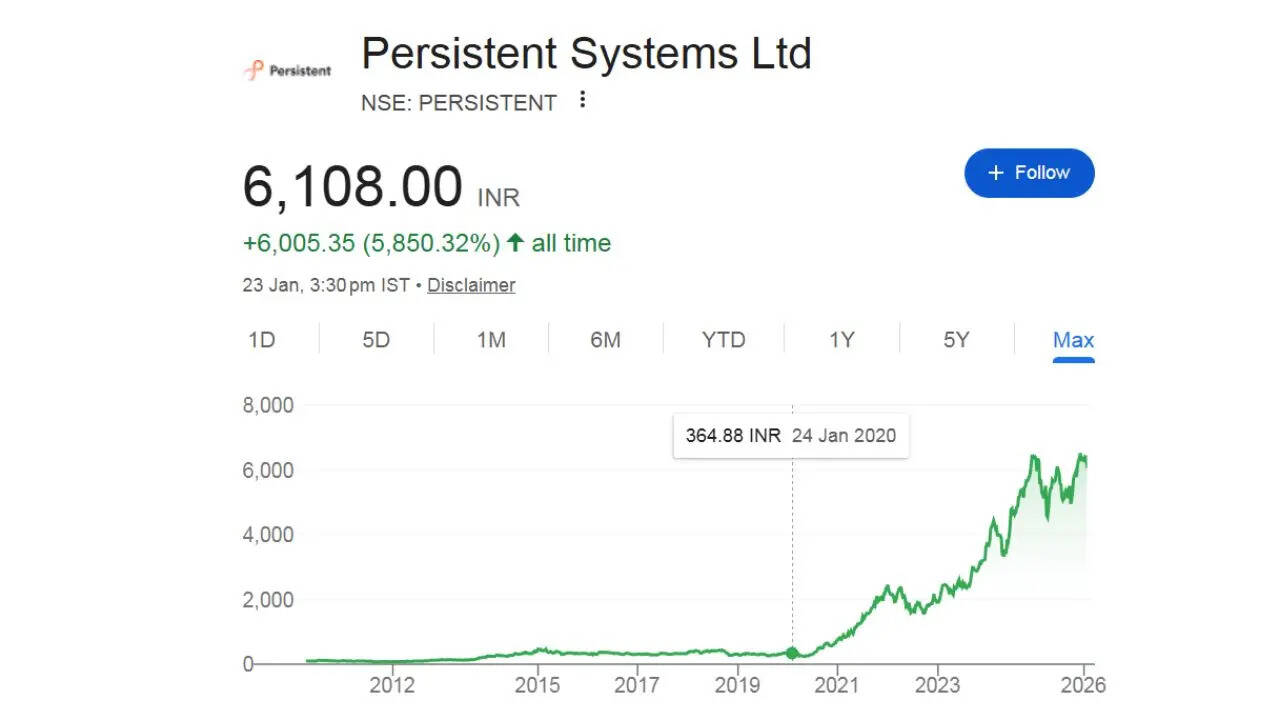Switch chart to 1D range
Viewport: 1280px width, 720px height.
pyautogui.click(x=262, y=340)
